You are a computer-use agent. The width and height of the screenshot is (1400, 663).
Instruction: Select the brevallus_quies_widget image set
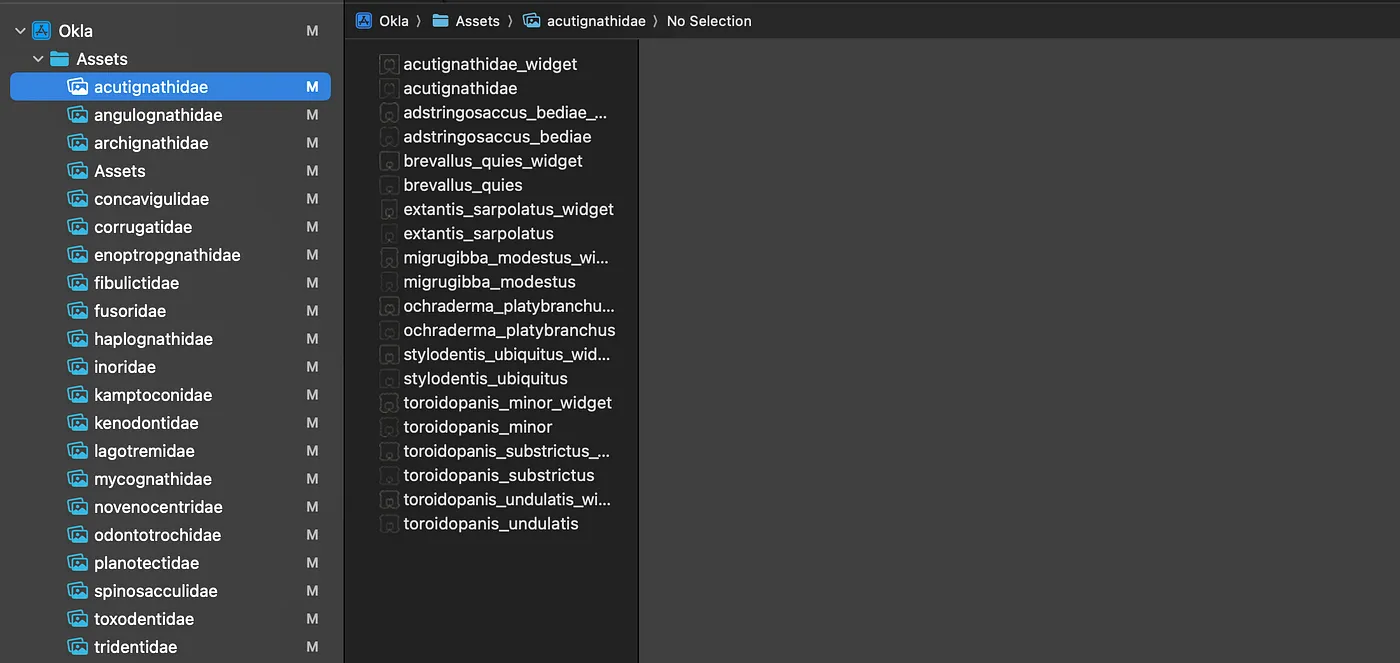493,161
